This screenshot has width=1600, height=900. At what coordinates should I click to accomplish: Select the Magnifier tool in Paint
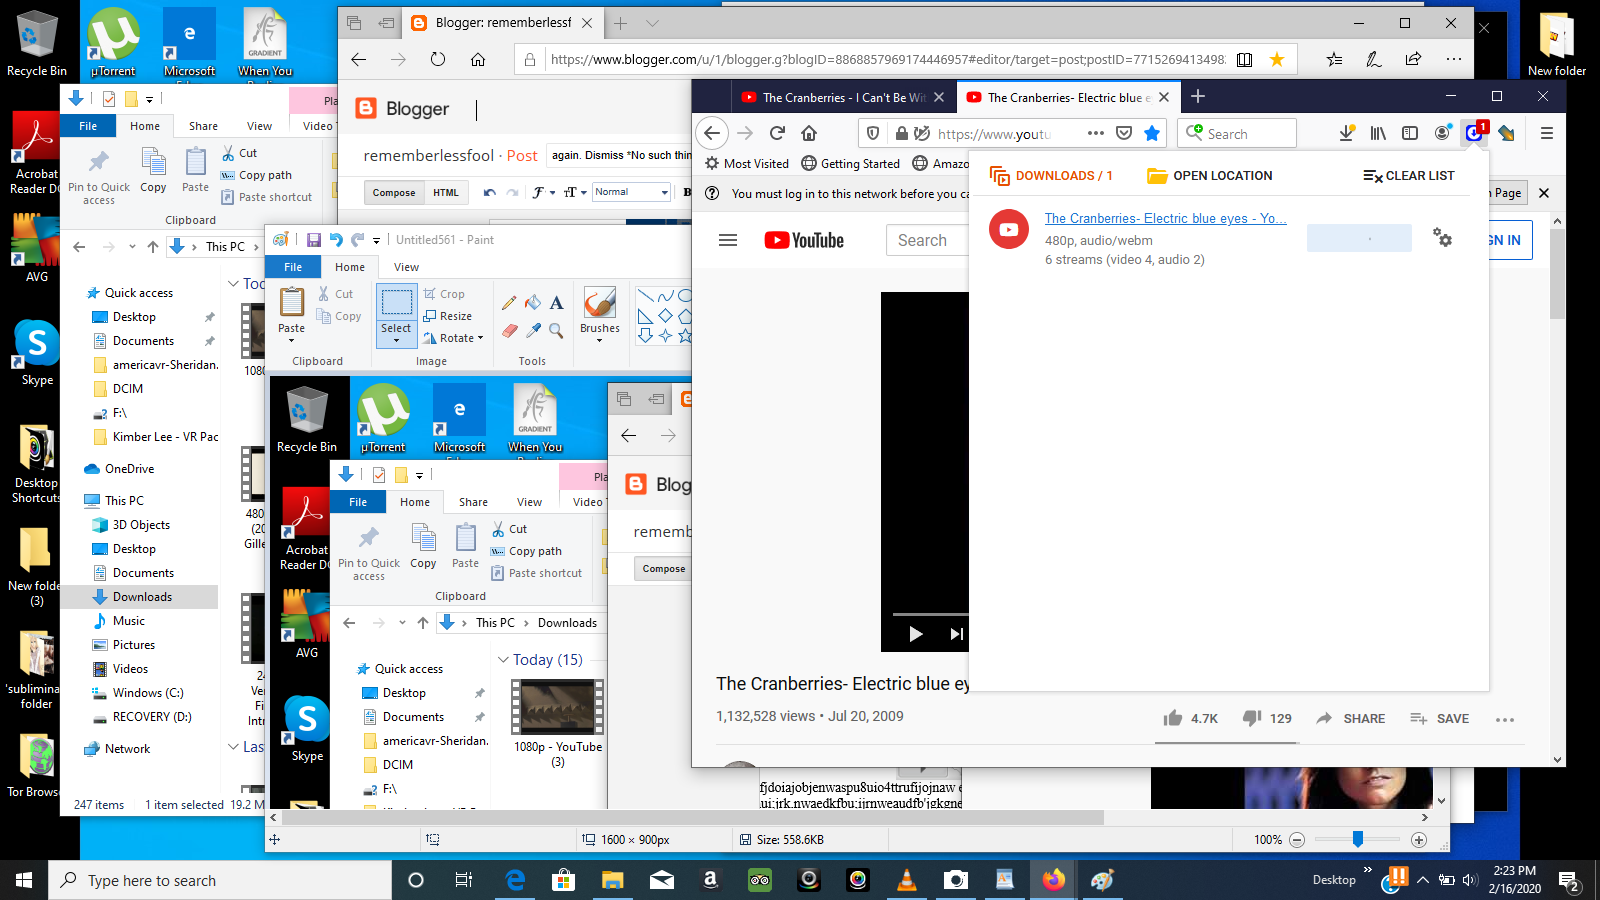(x=557, y=331)
